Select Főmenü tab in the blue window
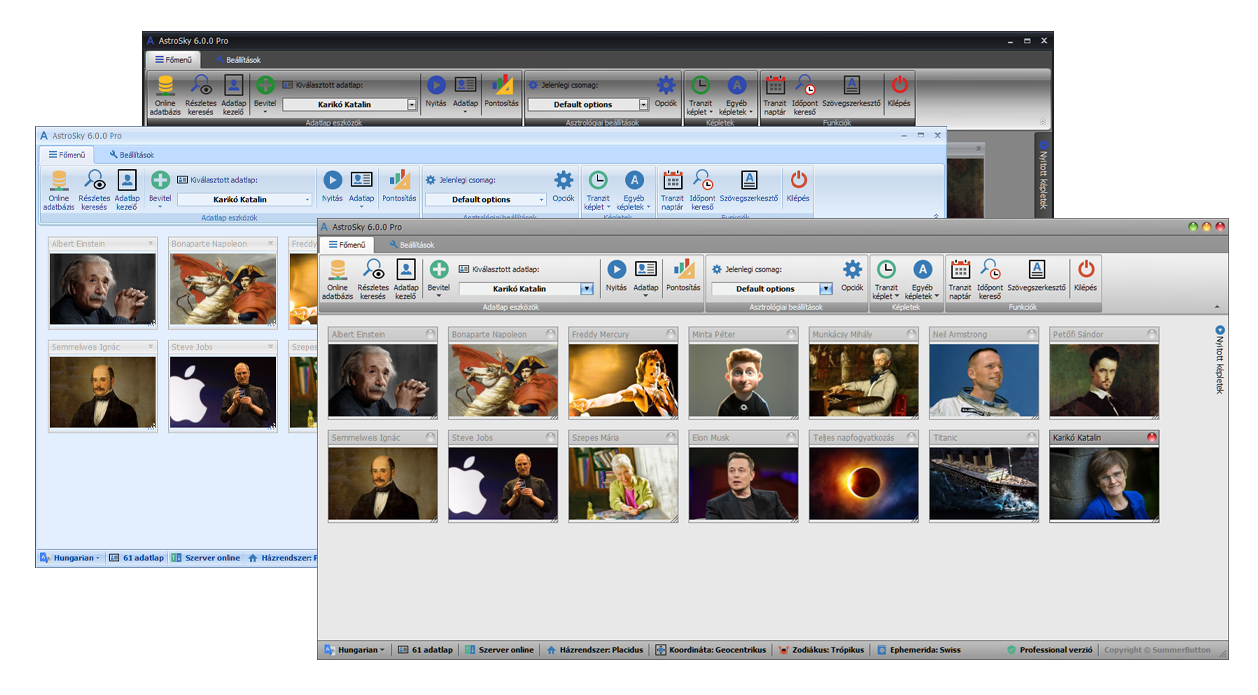Image resolution: width=1258 pixels, height=695 pixels. pyautogui.click(x=66, y=155)
